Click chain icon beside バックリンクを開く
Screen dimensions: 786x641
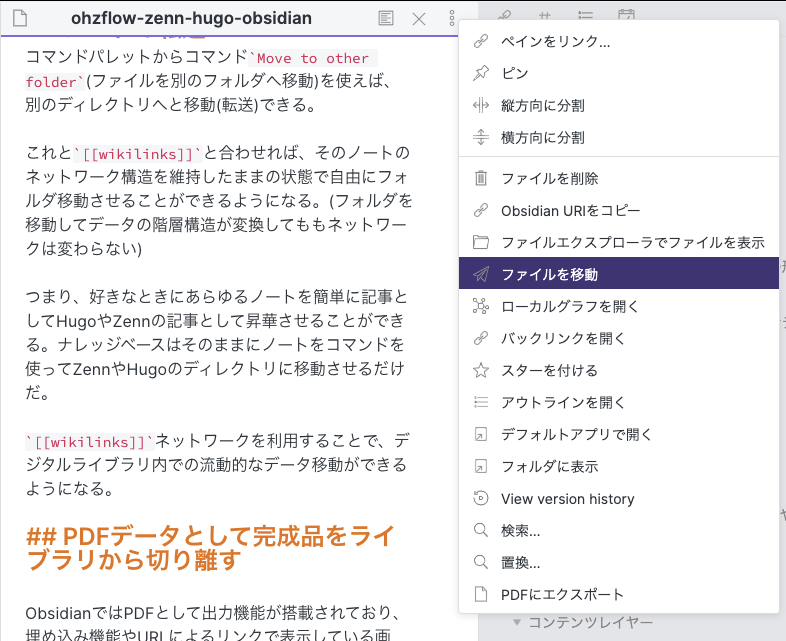click(481, 338)
